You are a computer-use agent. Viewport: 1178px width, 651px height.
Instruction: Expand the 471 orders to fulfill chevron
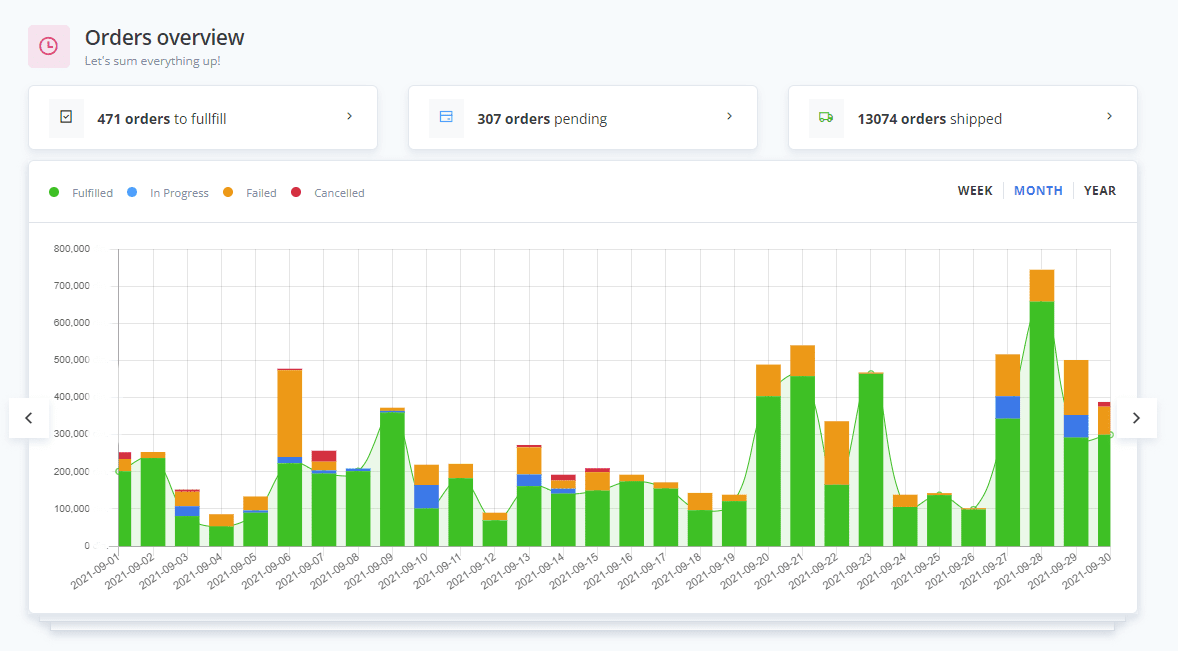(349, 116)
